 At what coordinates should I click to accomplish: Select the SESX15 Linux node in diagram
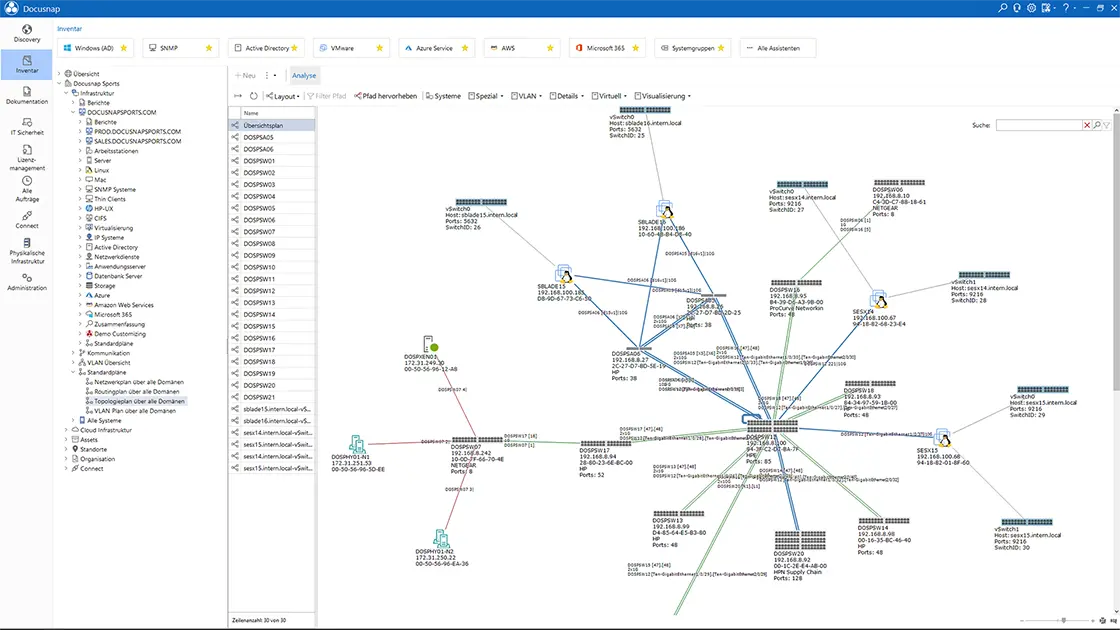(943, 438)
